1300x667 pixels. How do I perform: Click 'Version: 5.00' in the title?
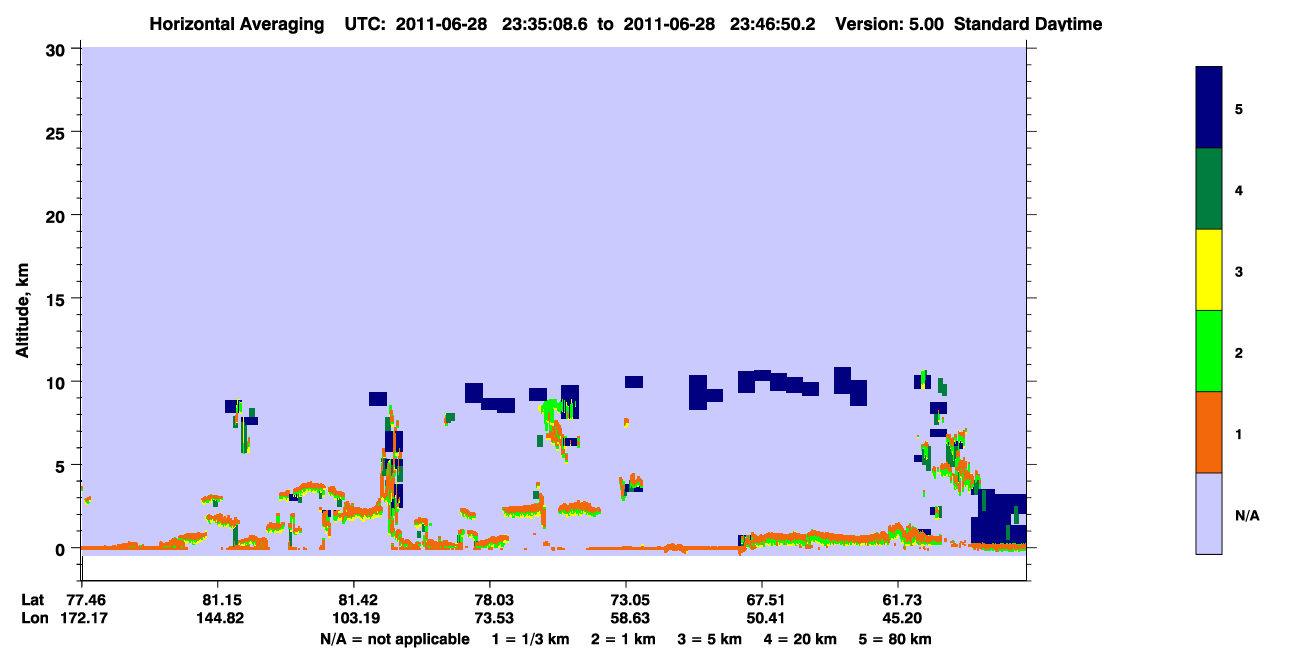pos(889,24)
